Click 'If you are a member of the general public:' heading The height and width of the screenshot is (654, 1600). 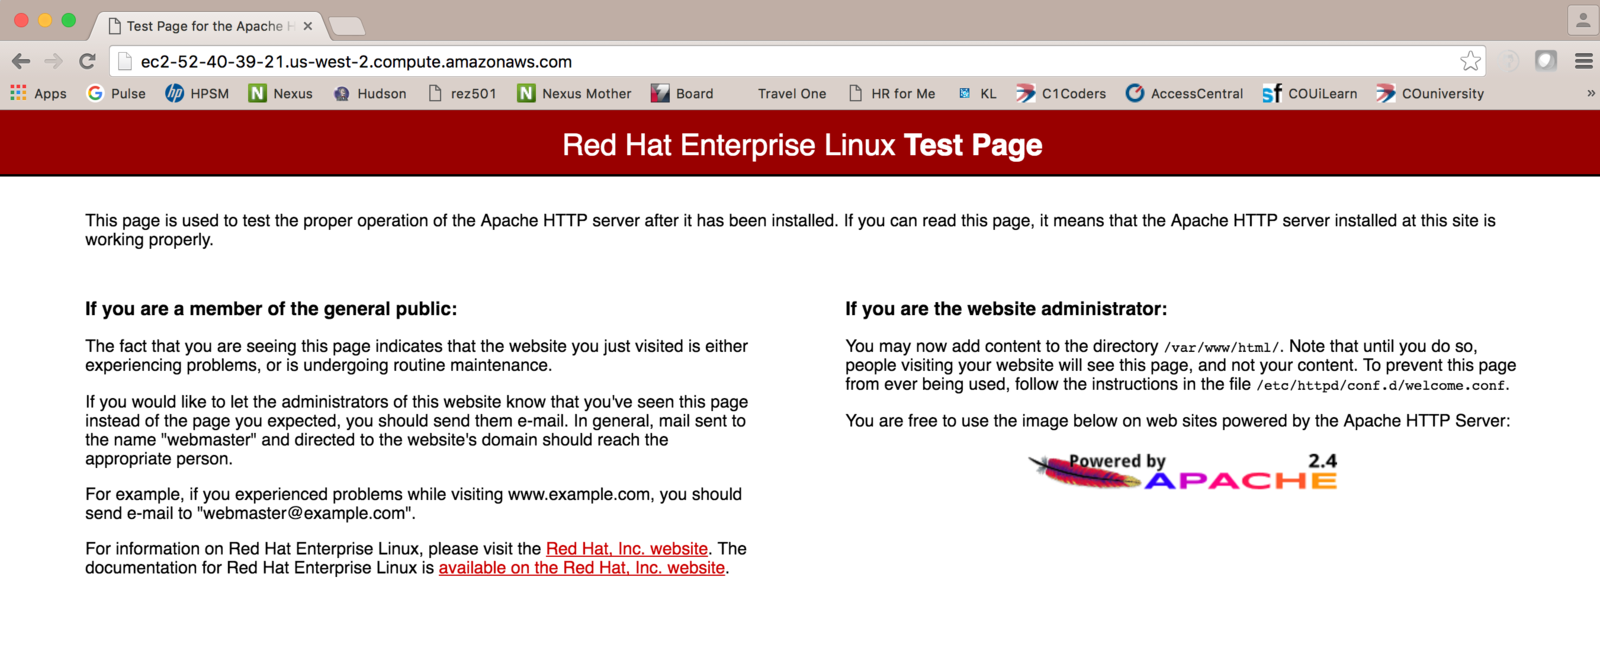click(x=271, y=309)
